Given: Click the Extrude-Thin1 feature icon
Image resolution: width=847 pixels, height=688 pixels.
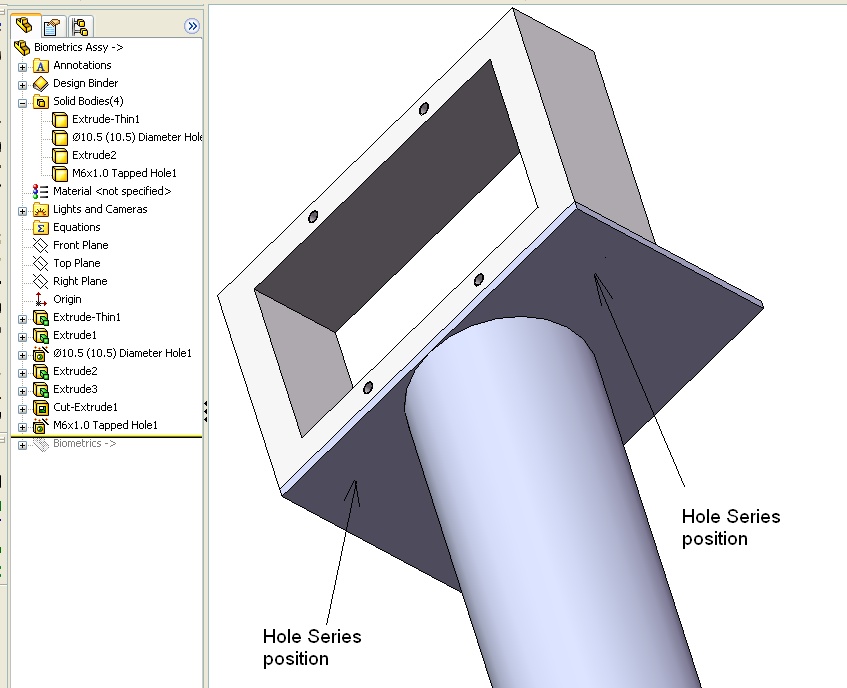Looking at the screenshot, I should (41, 318).
